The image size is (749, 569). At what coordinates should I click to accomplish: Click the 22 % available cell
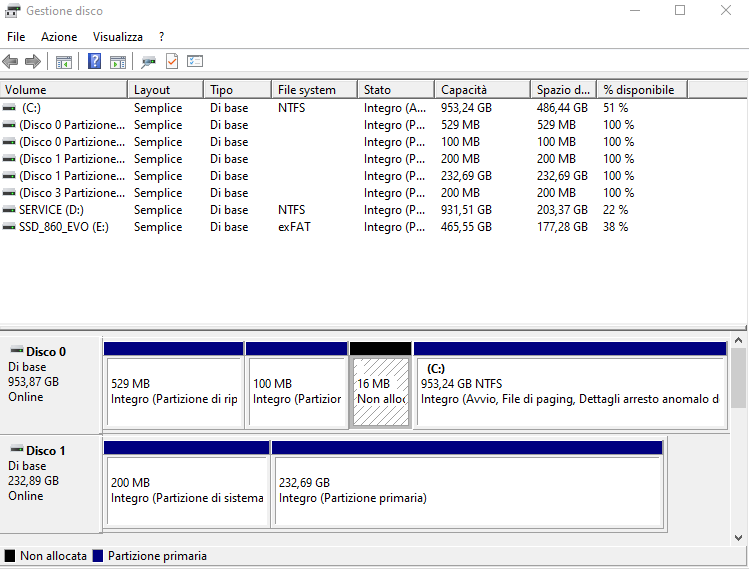(616, 210)
